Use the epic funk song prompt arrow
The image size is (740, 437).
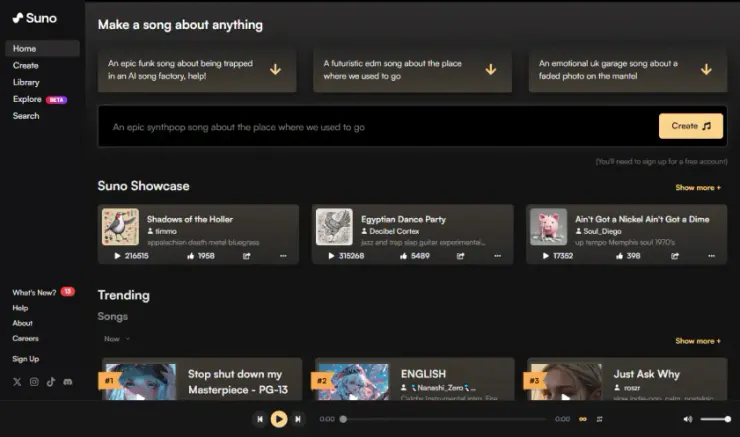coord(275,69)
